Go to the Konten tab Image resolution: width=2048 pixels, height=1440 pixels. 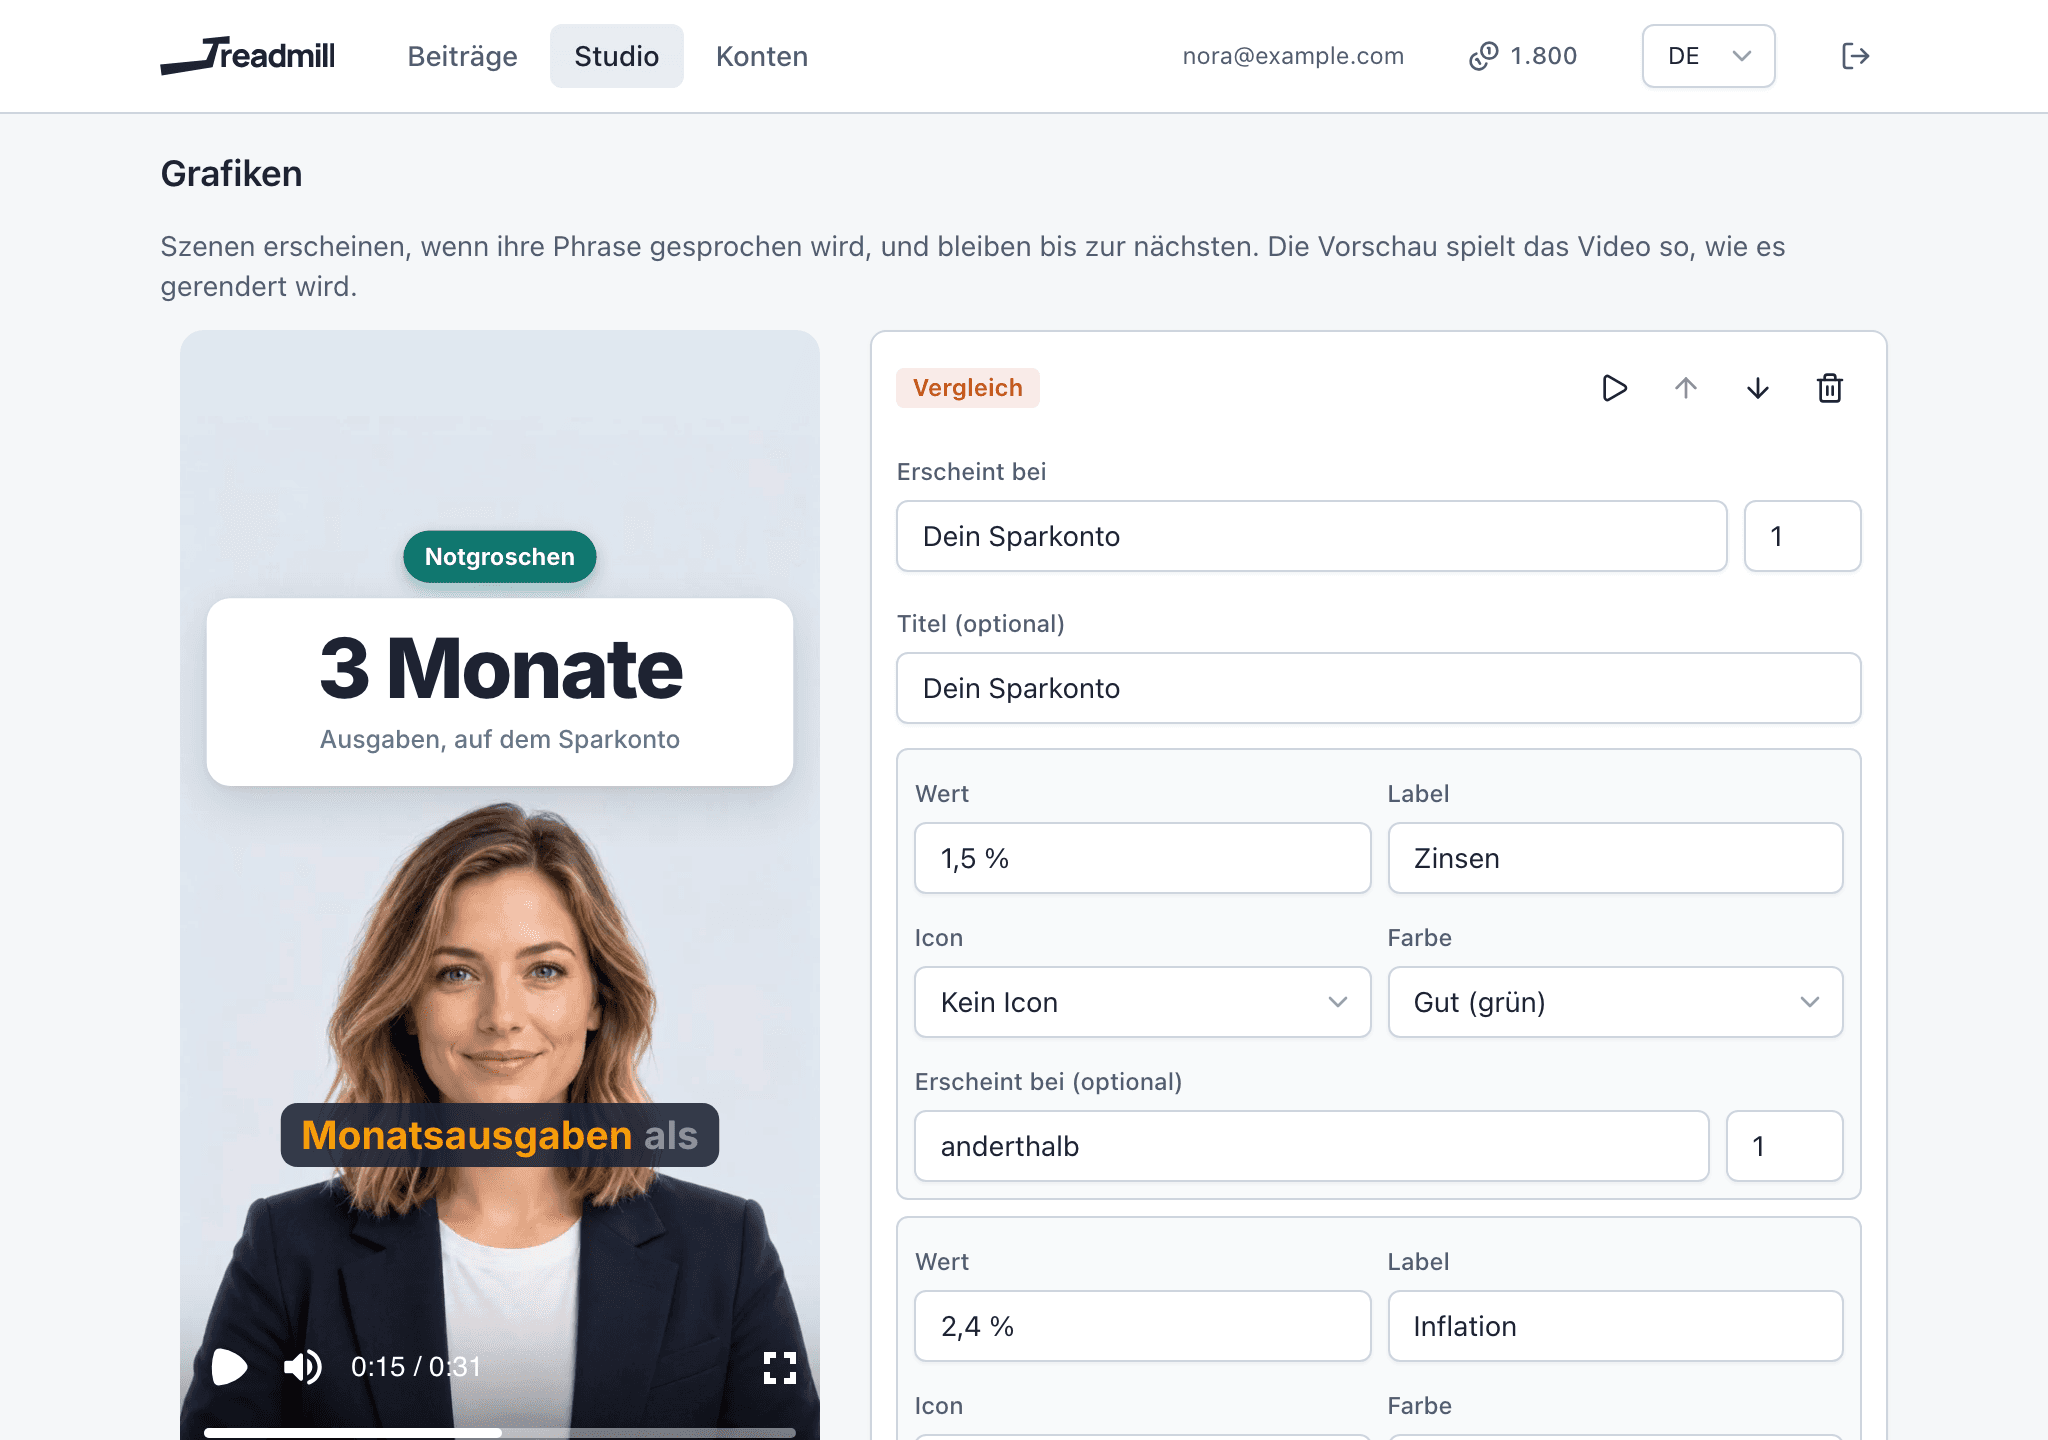coord(761,56)
